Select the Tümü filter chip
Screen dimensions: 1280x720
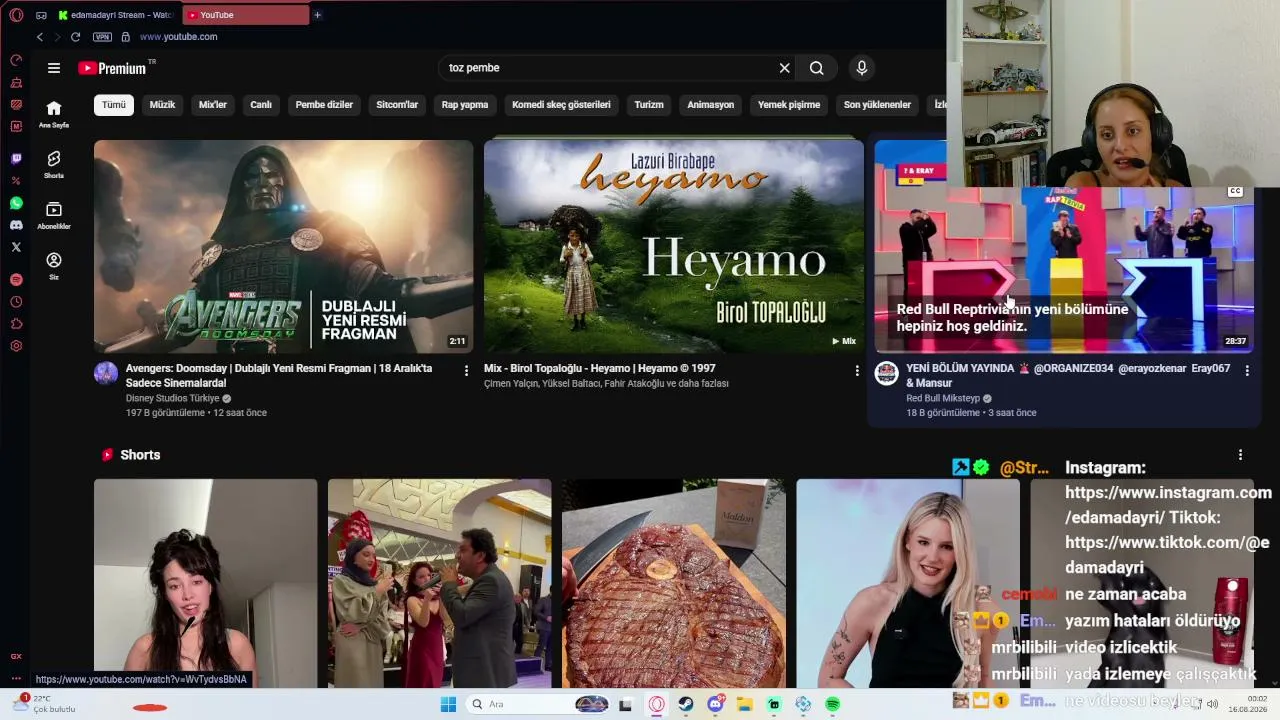114,105
